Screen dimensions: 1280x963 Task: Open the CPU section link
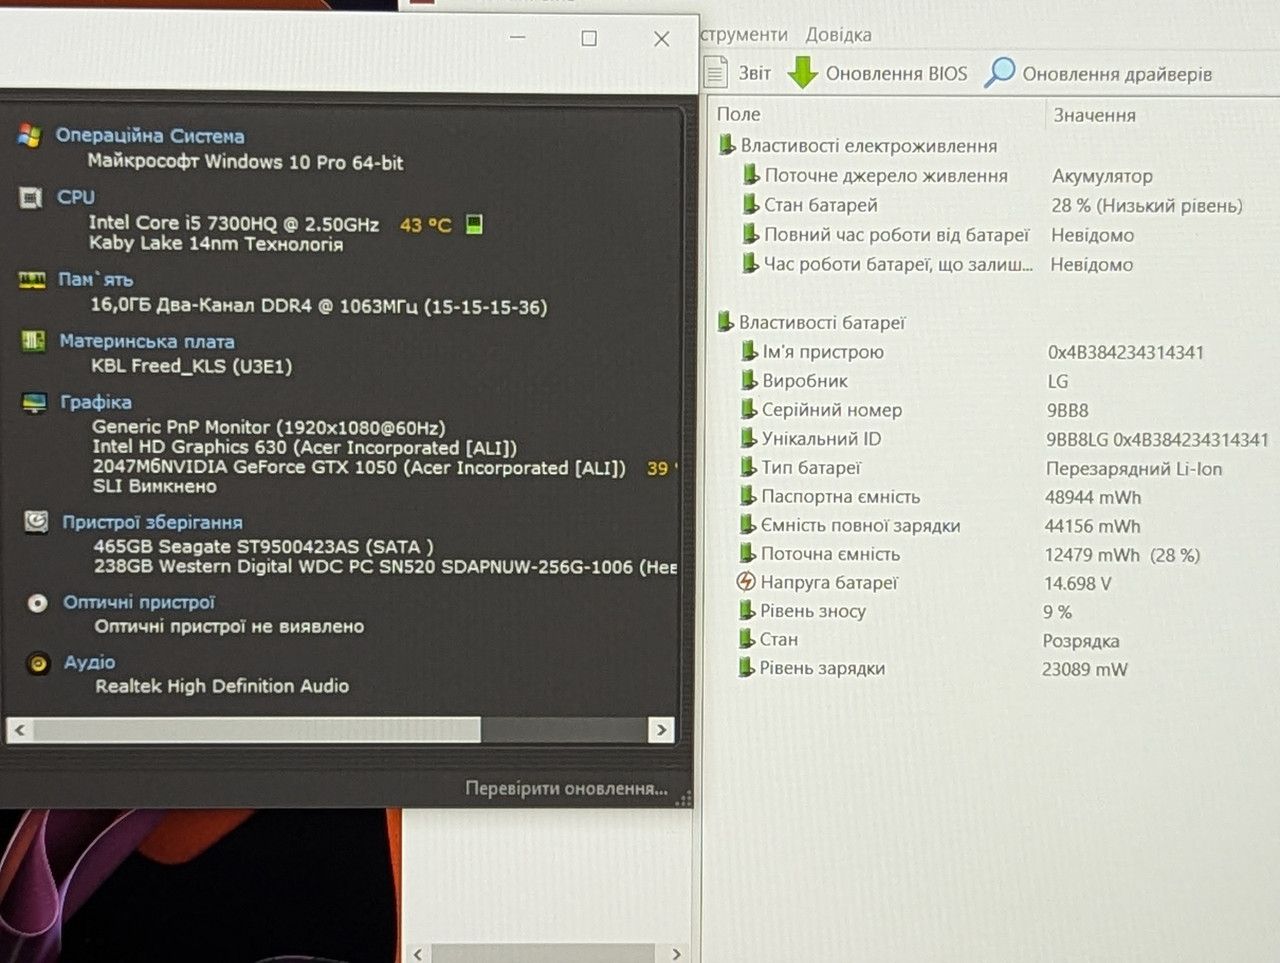coord(76,197)
